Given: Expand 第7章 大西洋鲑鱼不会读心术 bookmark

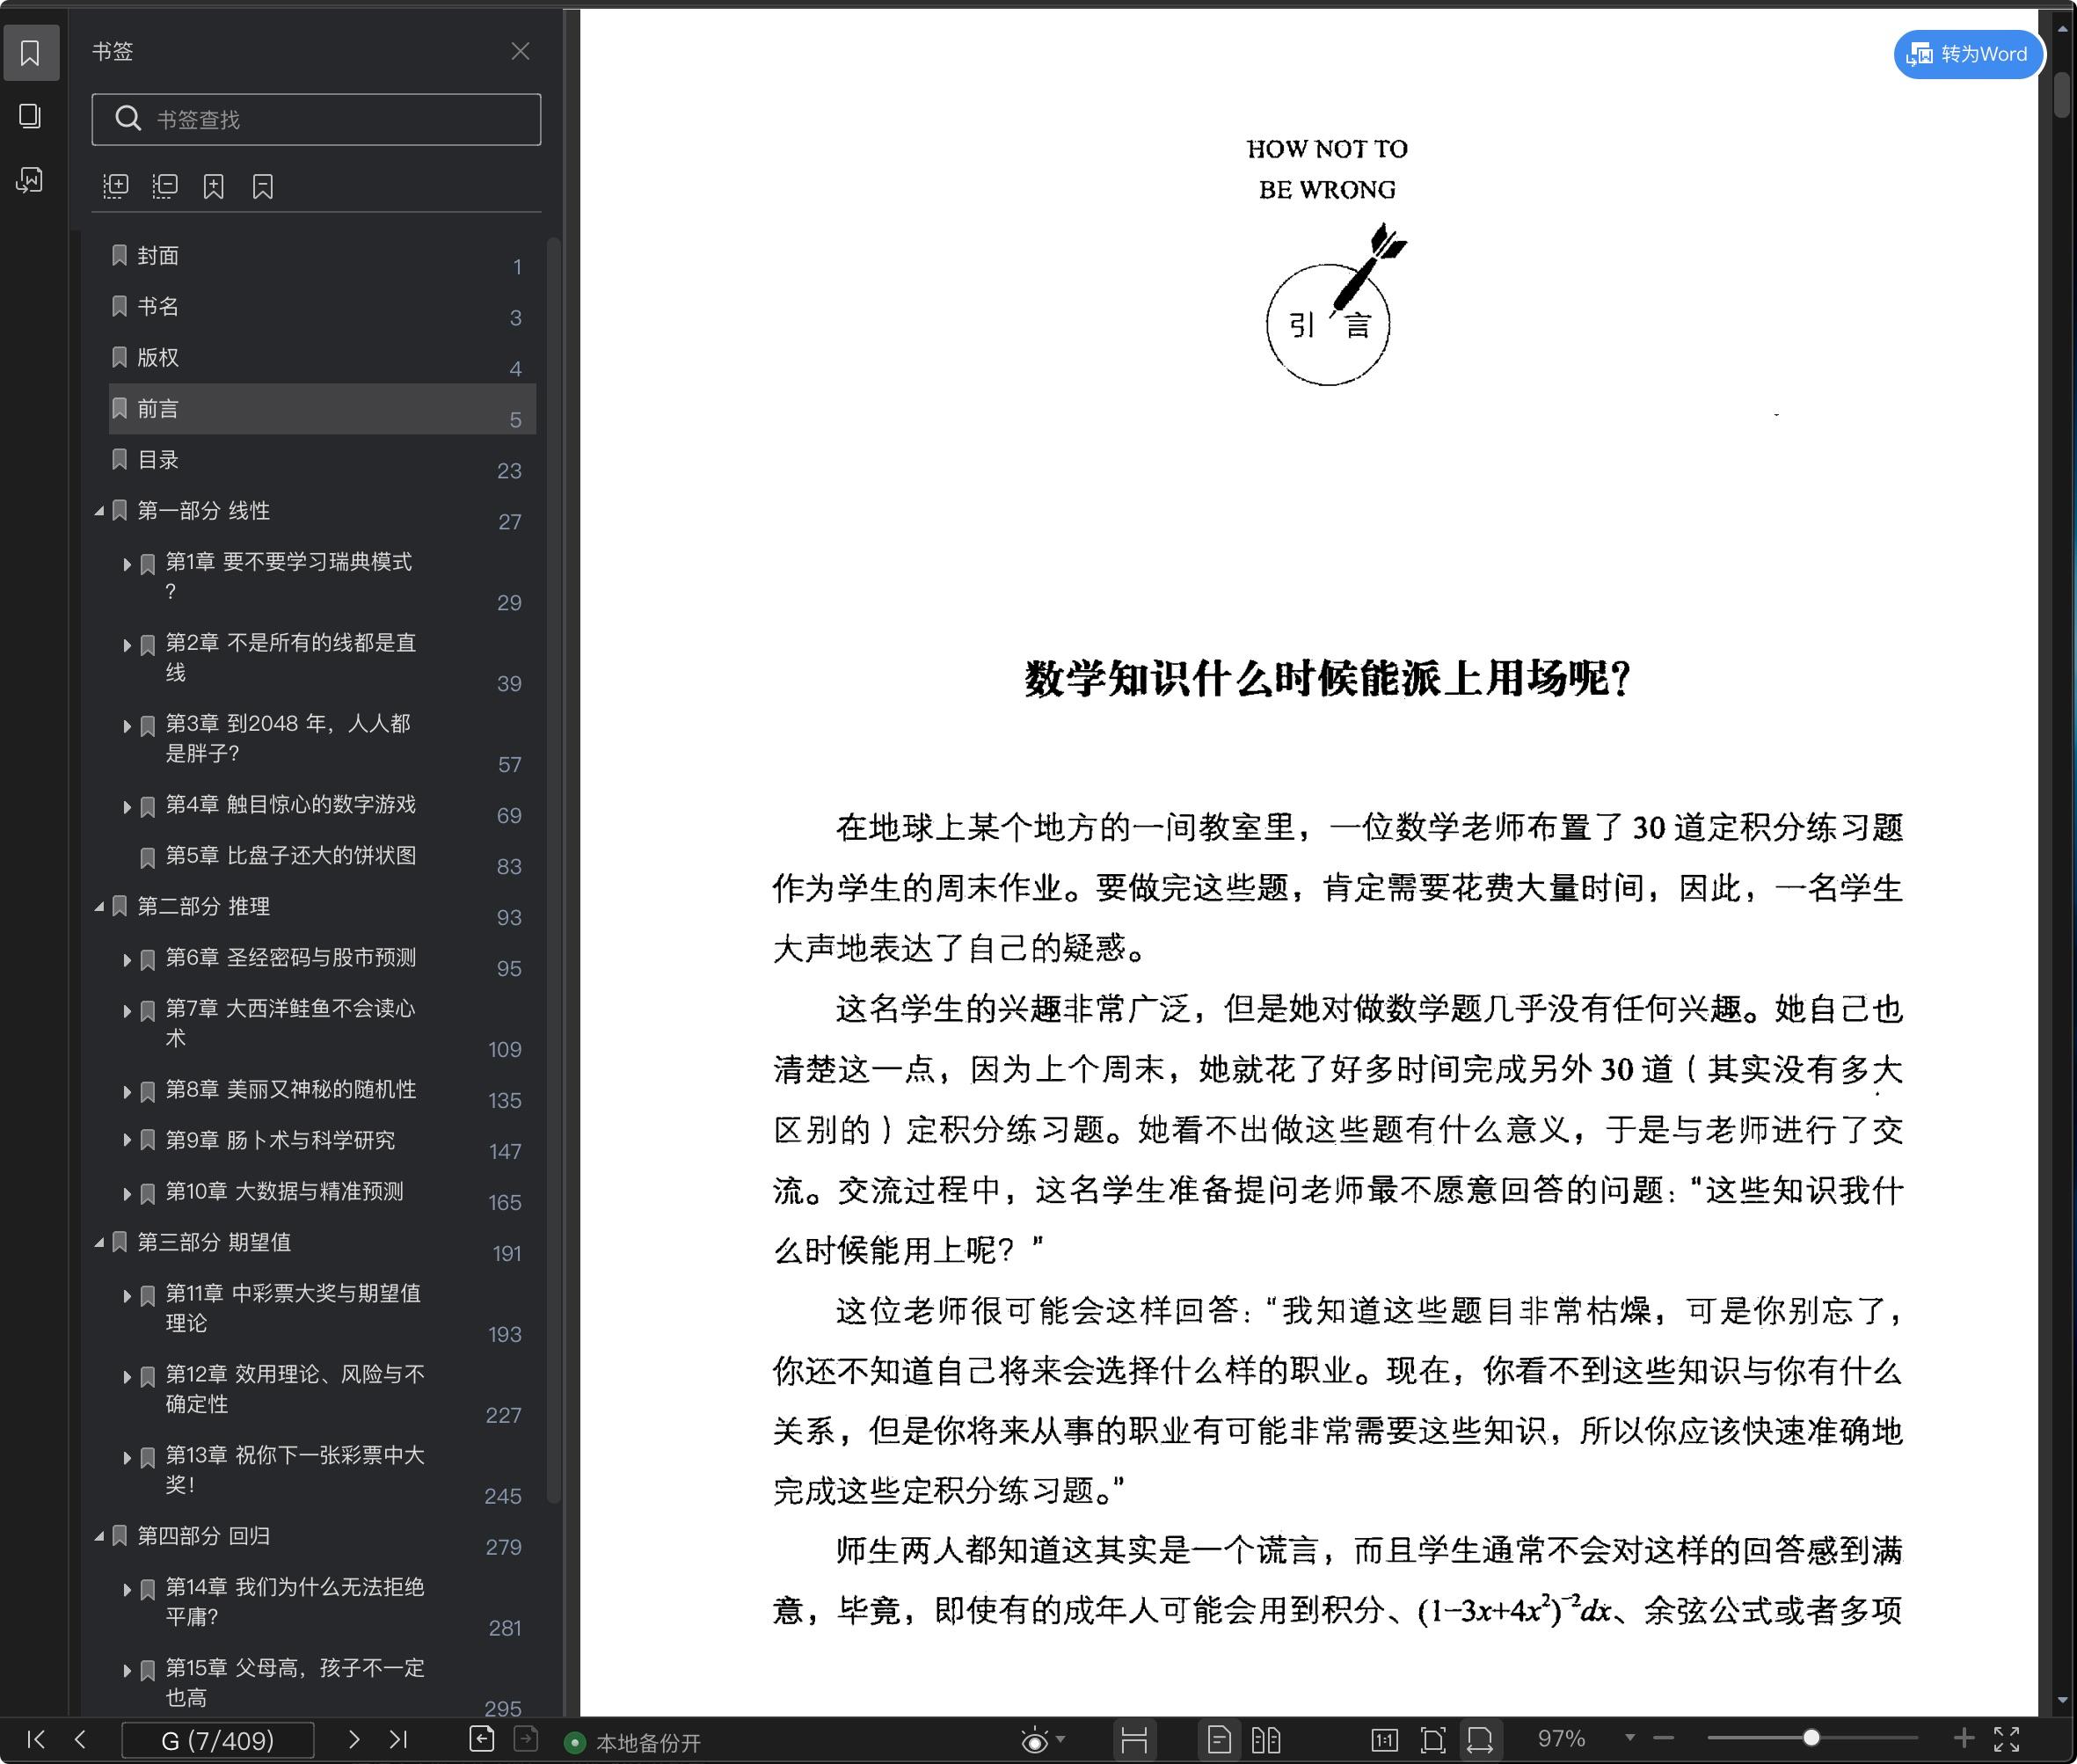Looking at the screenshot, I should coord(127,1011).
